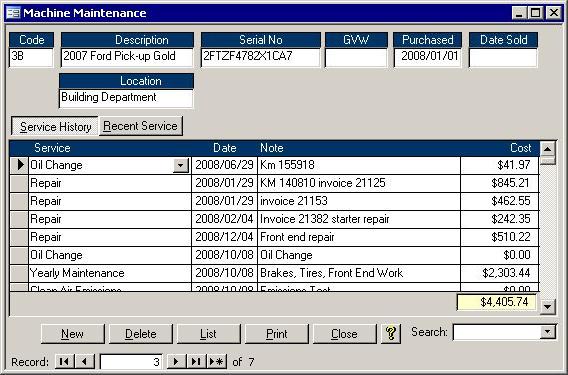This screenshot has width=568, height=375.
Task: Click note cell Front end repair
Action: [359, 238]
